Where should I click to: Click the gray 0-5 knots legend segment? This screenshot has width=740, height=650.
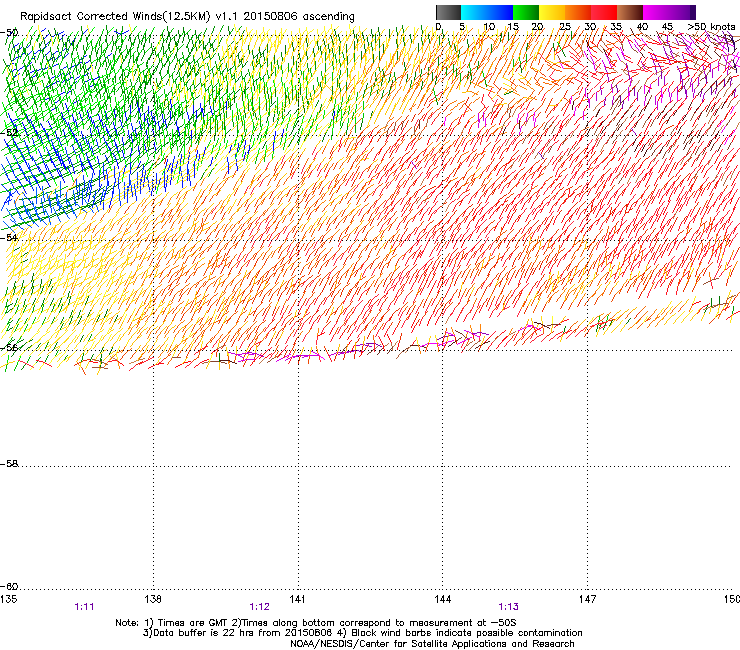pyautogui.click(x=448, y=12)
